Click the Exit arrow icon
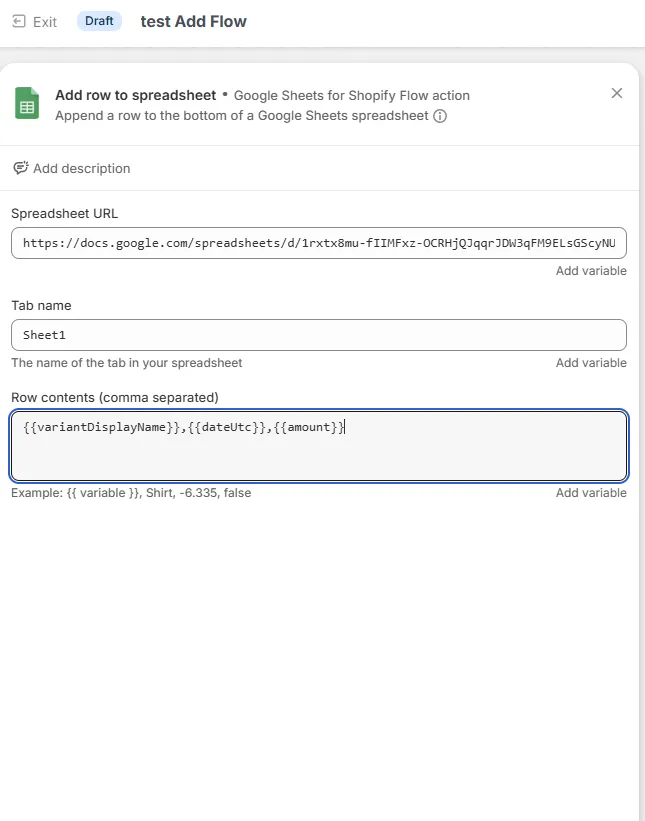645x821 pixels. (18, 21)
